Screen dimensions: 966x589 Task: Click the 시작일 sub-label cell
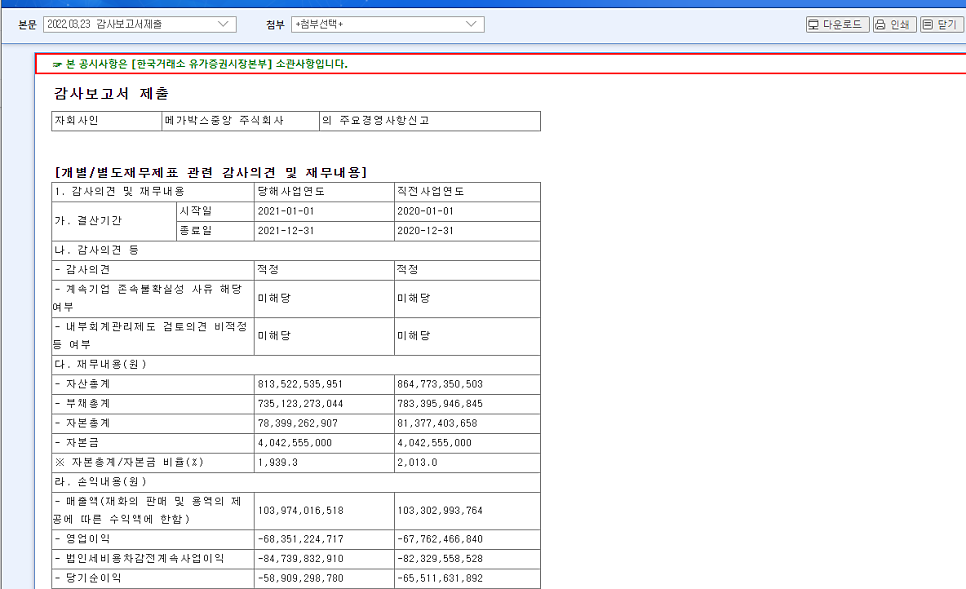(x=216, y=211)
